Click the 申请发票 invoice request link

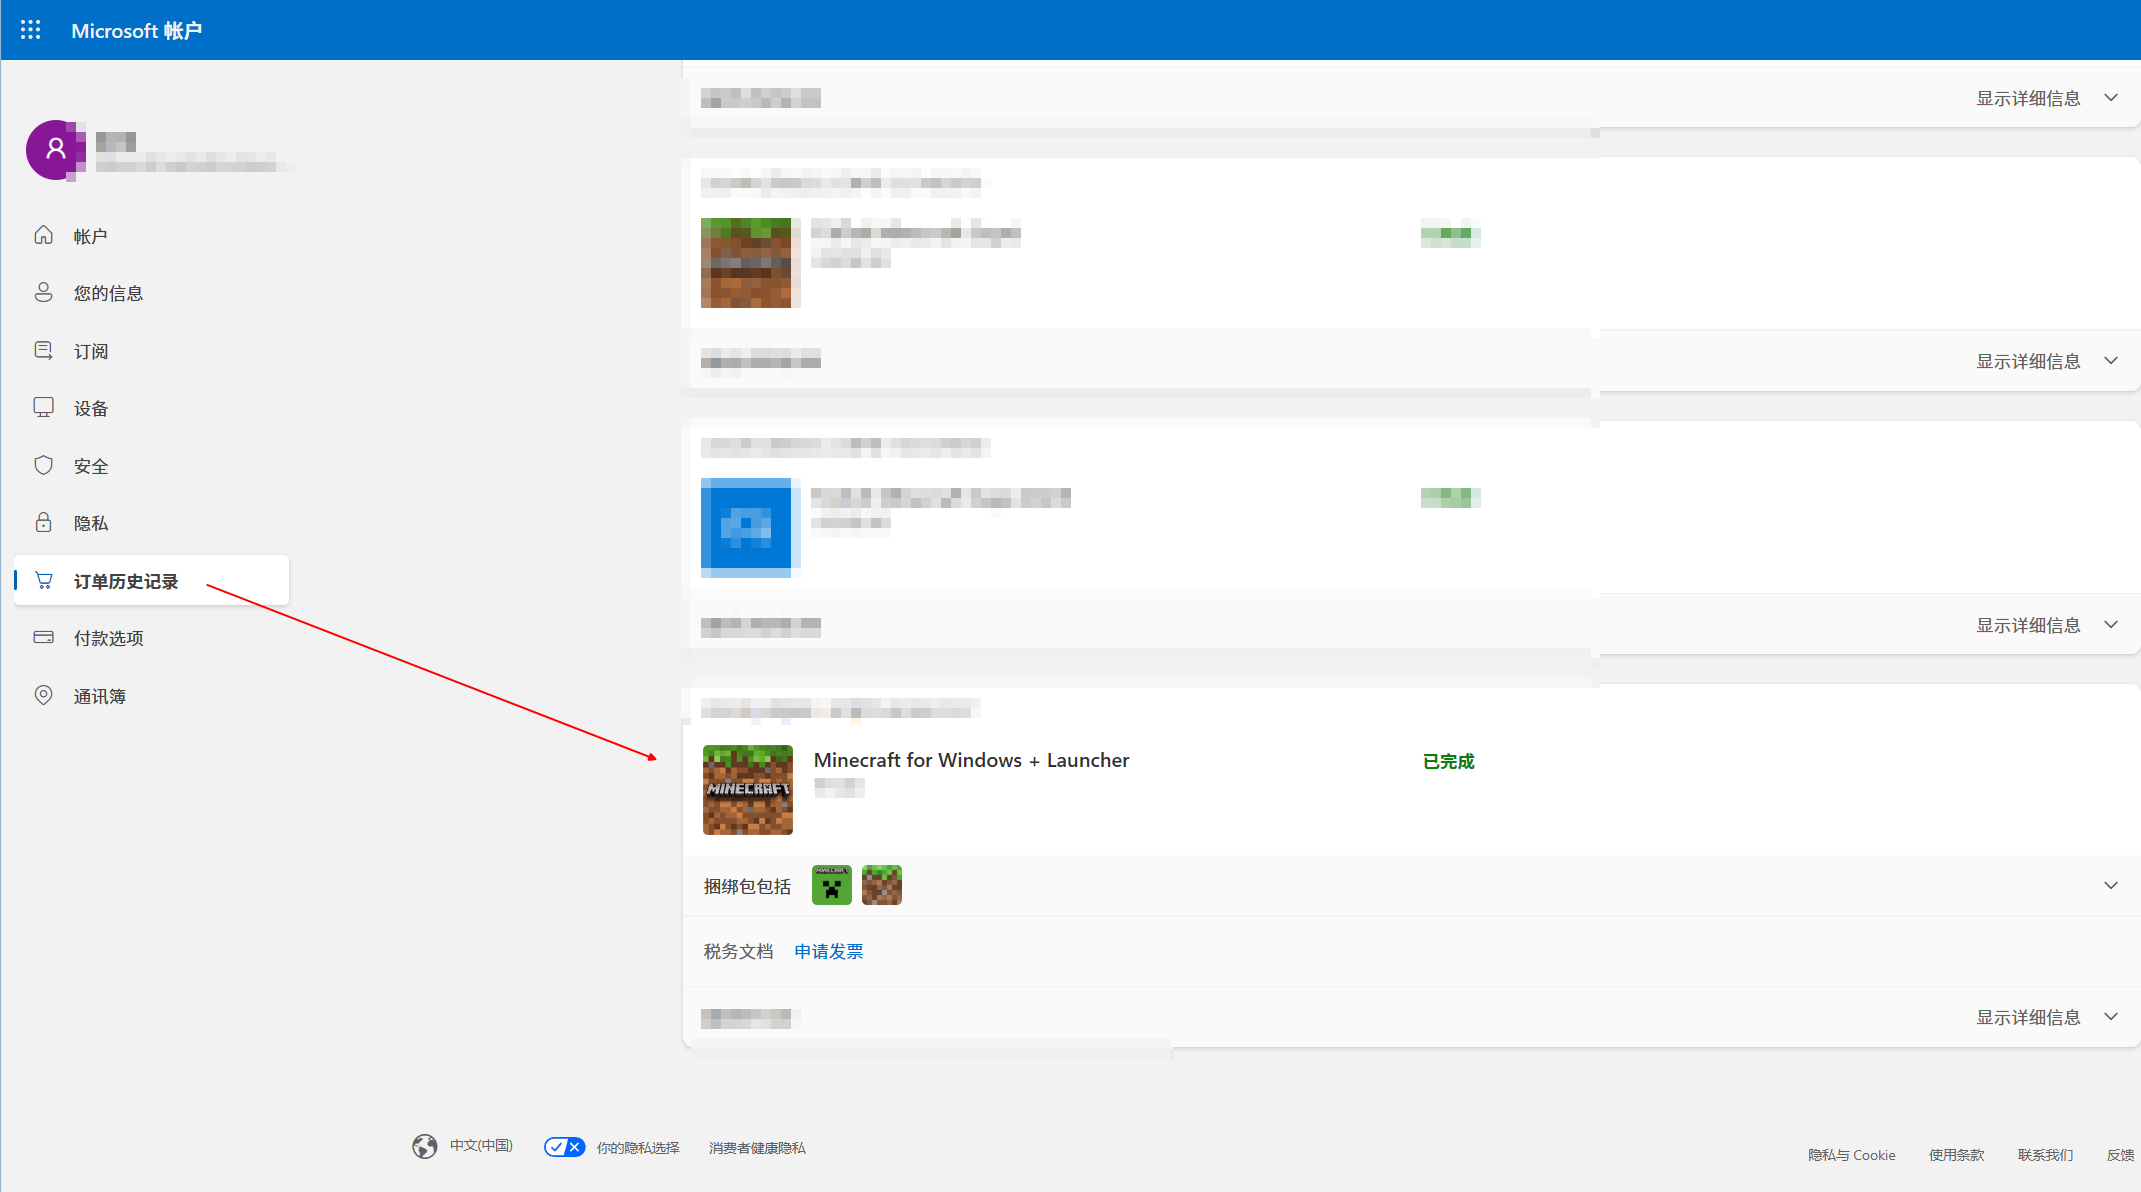click(x=828, y=951)
